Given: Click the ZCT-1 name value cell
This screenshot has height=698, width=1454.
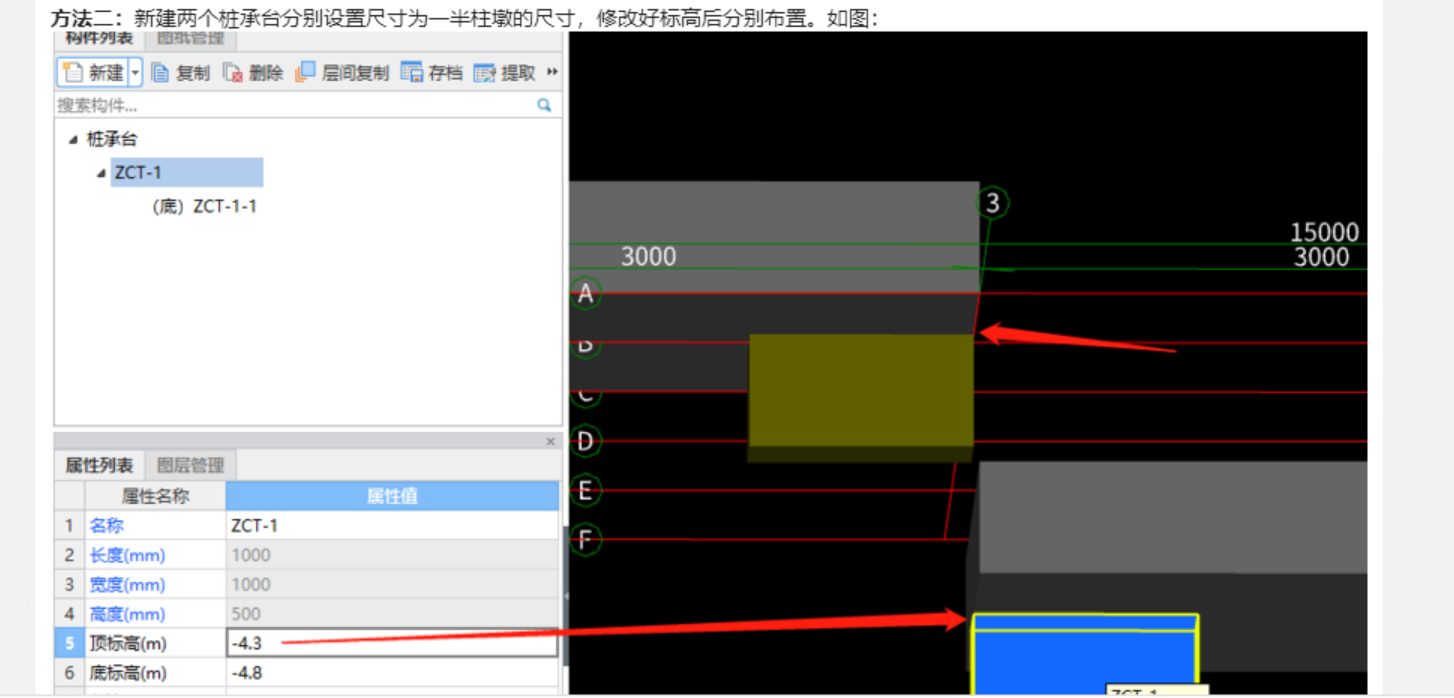Looking at the screenshot, I should click(392, 525).
